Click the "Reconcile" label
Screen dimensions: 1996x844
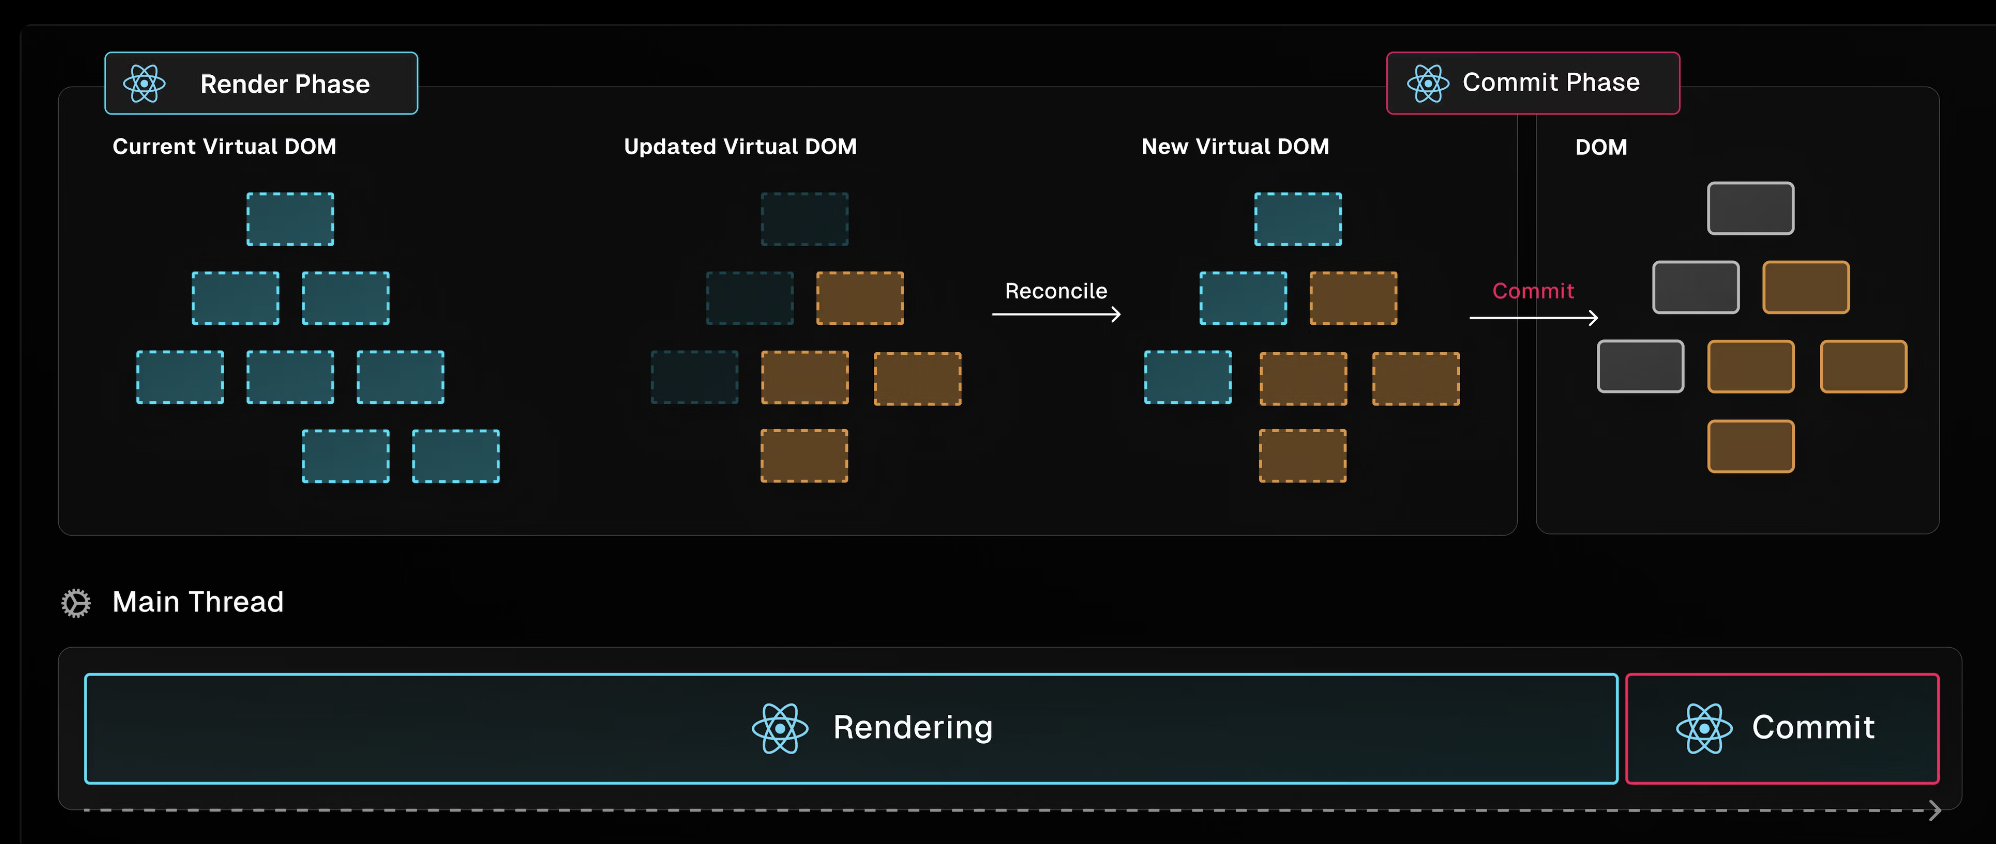click(1056, 291)
